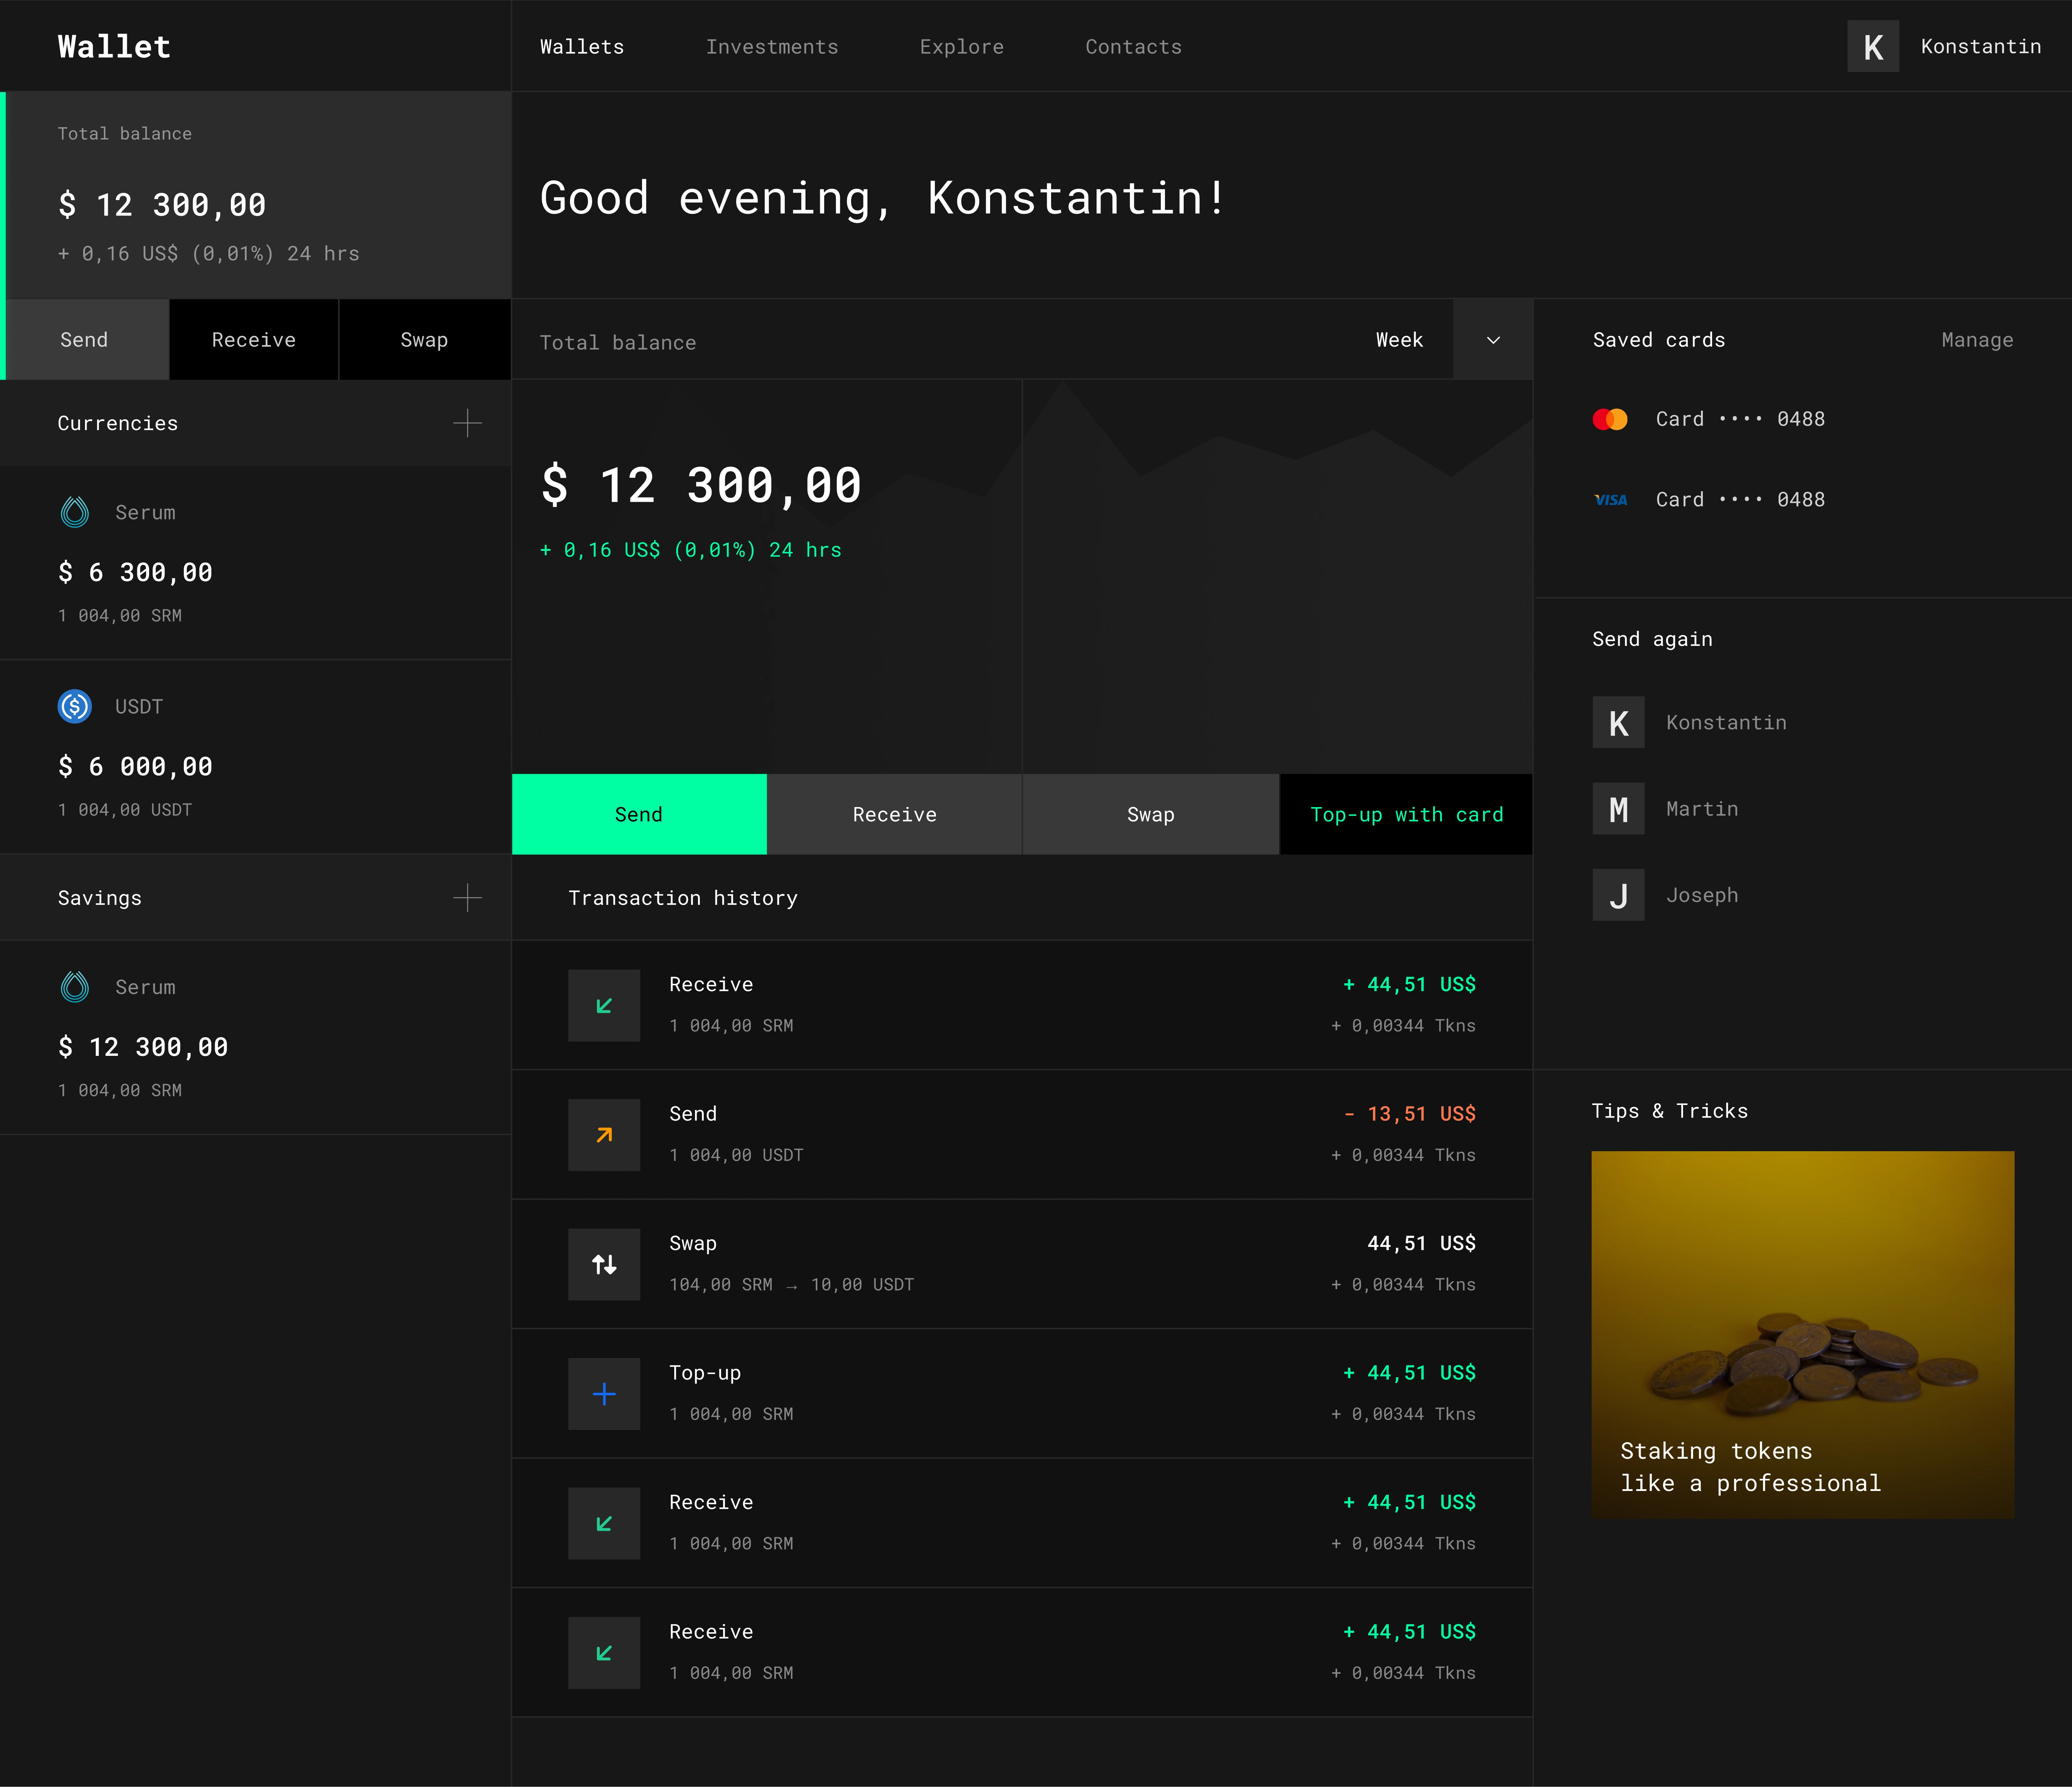Click the last Receive transaction's arrow icon

point(604,1653)
